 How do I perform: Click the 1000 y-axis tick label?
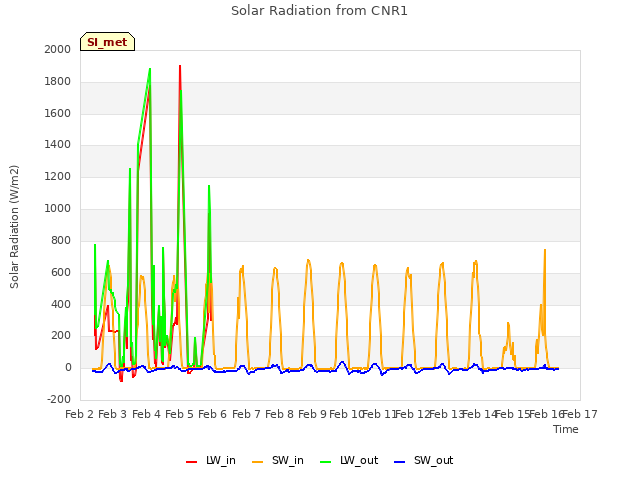[58, 209]
